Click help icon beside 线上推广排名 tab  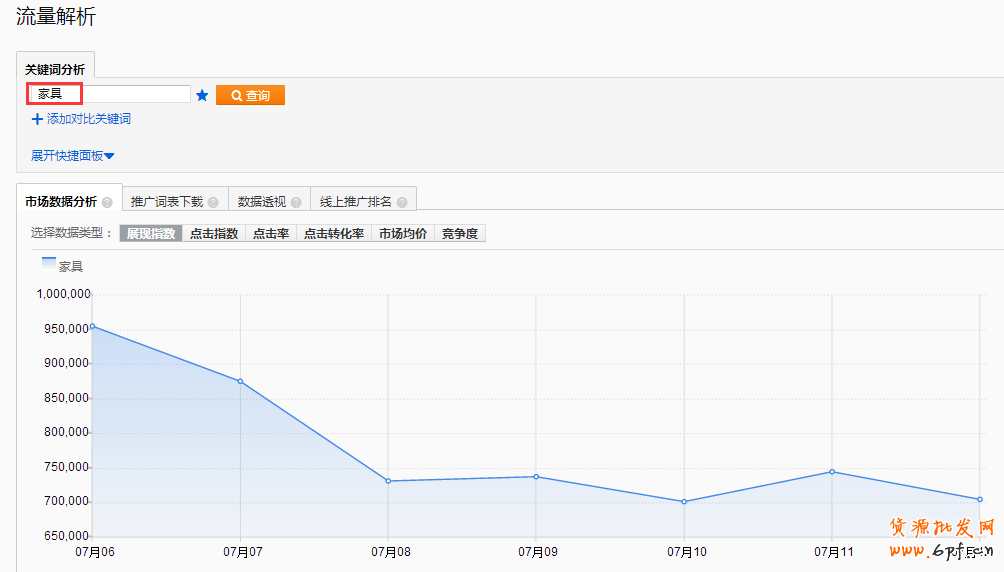point(402,202)
